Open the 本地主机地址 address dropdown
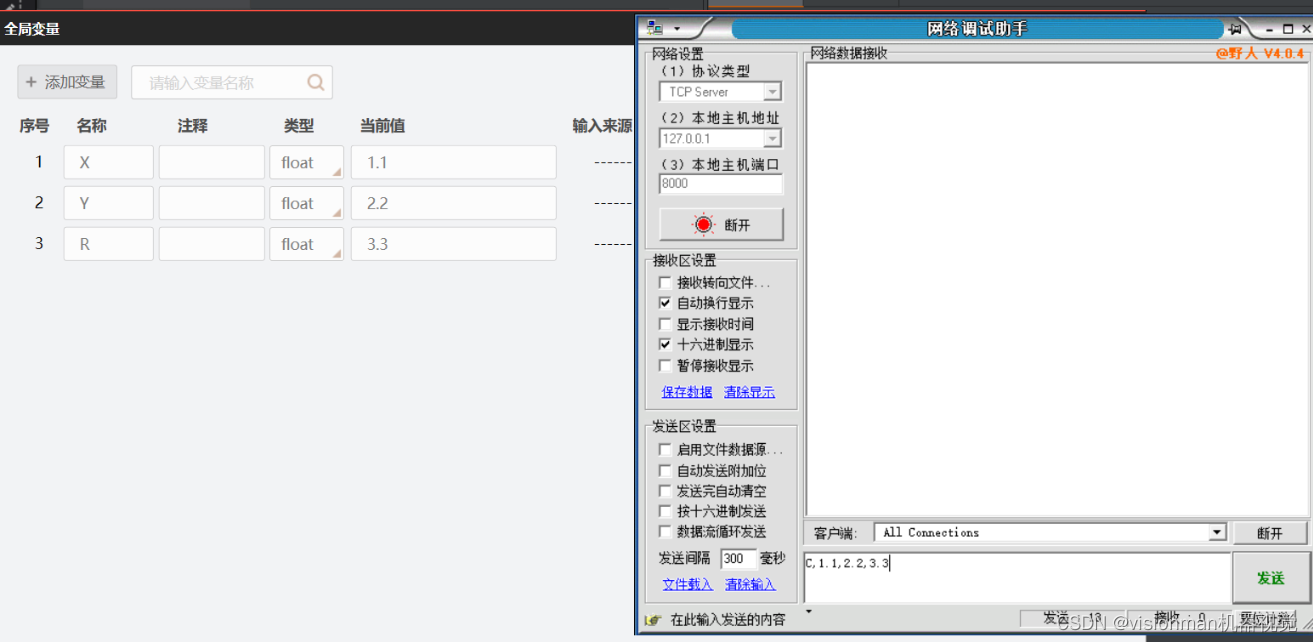This screenshot has width=1313, height=642. 774,138
